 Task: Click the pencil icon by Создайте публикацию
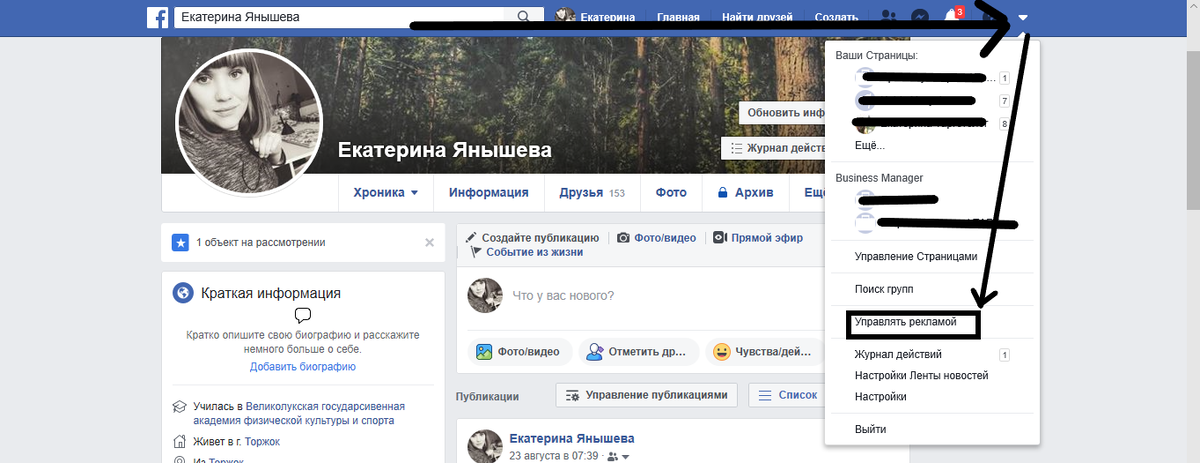(472, 238)
